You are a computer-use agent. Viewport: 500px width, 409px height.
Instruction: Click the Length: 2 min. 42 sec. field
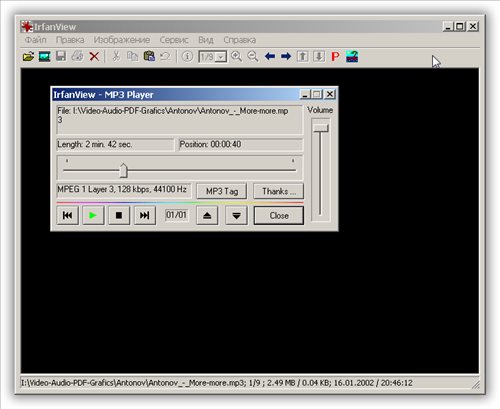click(115, 145)
